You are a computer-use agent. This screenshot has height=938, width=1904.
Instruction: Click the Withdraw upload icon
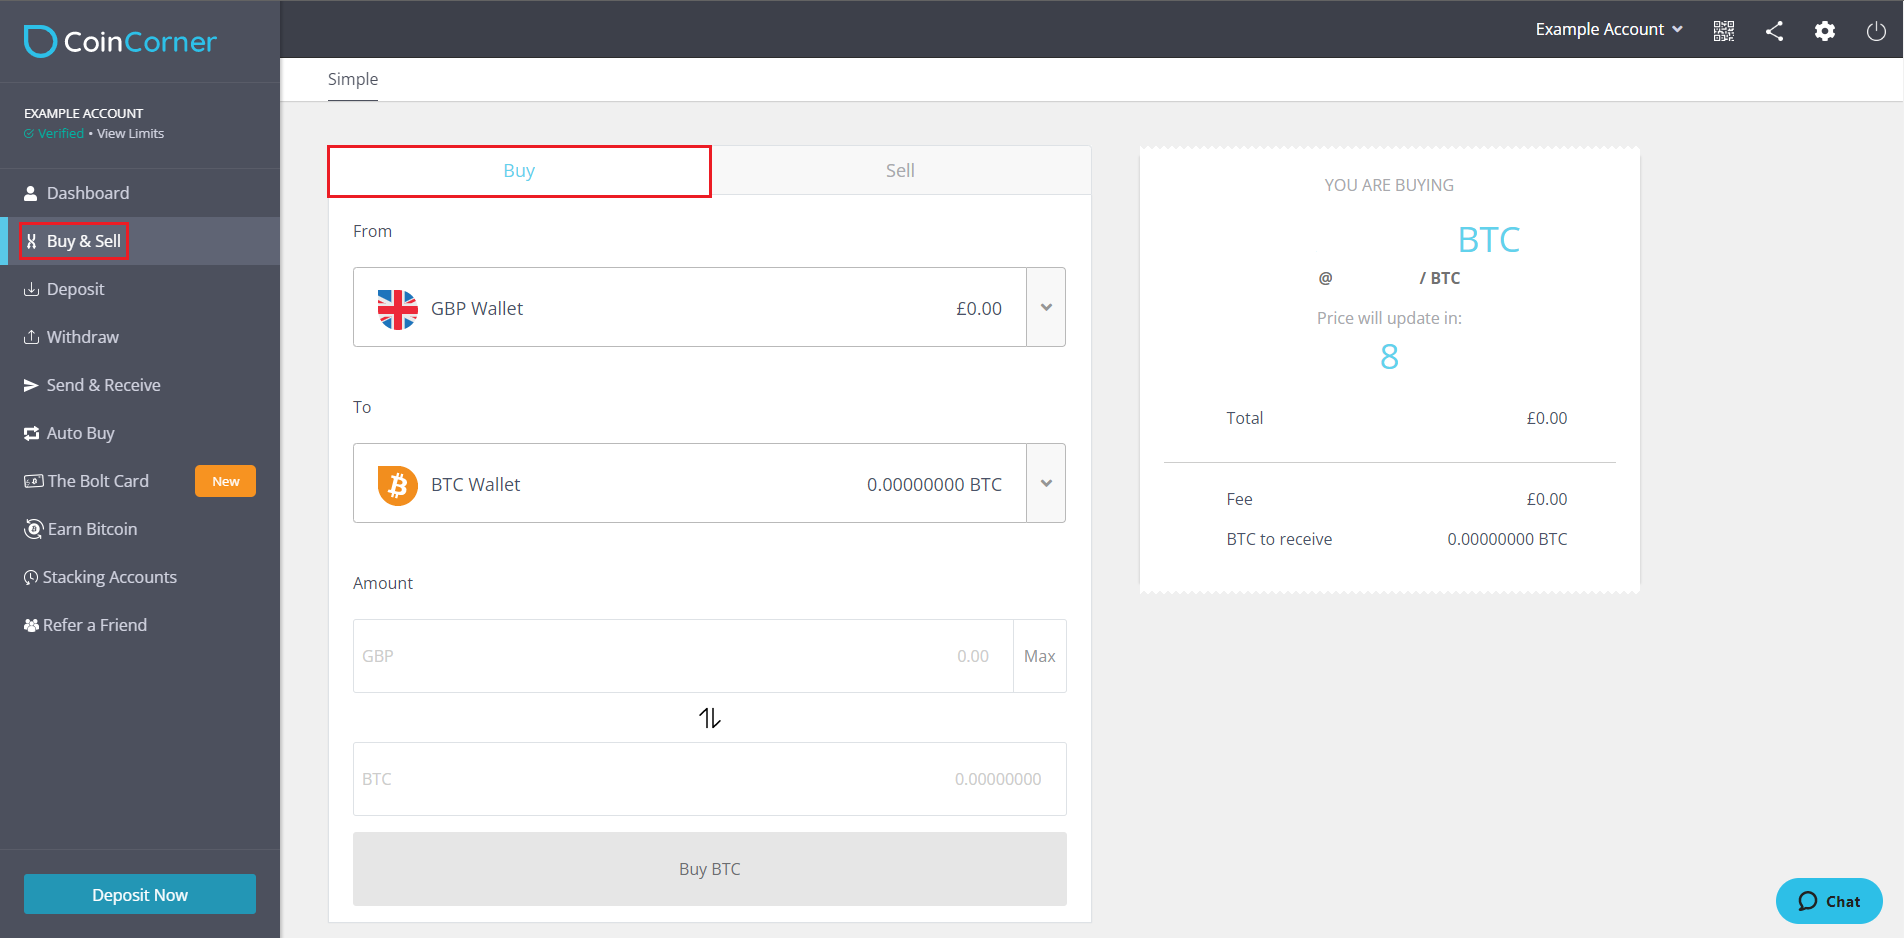coord(31,337)
